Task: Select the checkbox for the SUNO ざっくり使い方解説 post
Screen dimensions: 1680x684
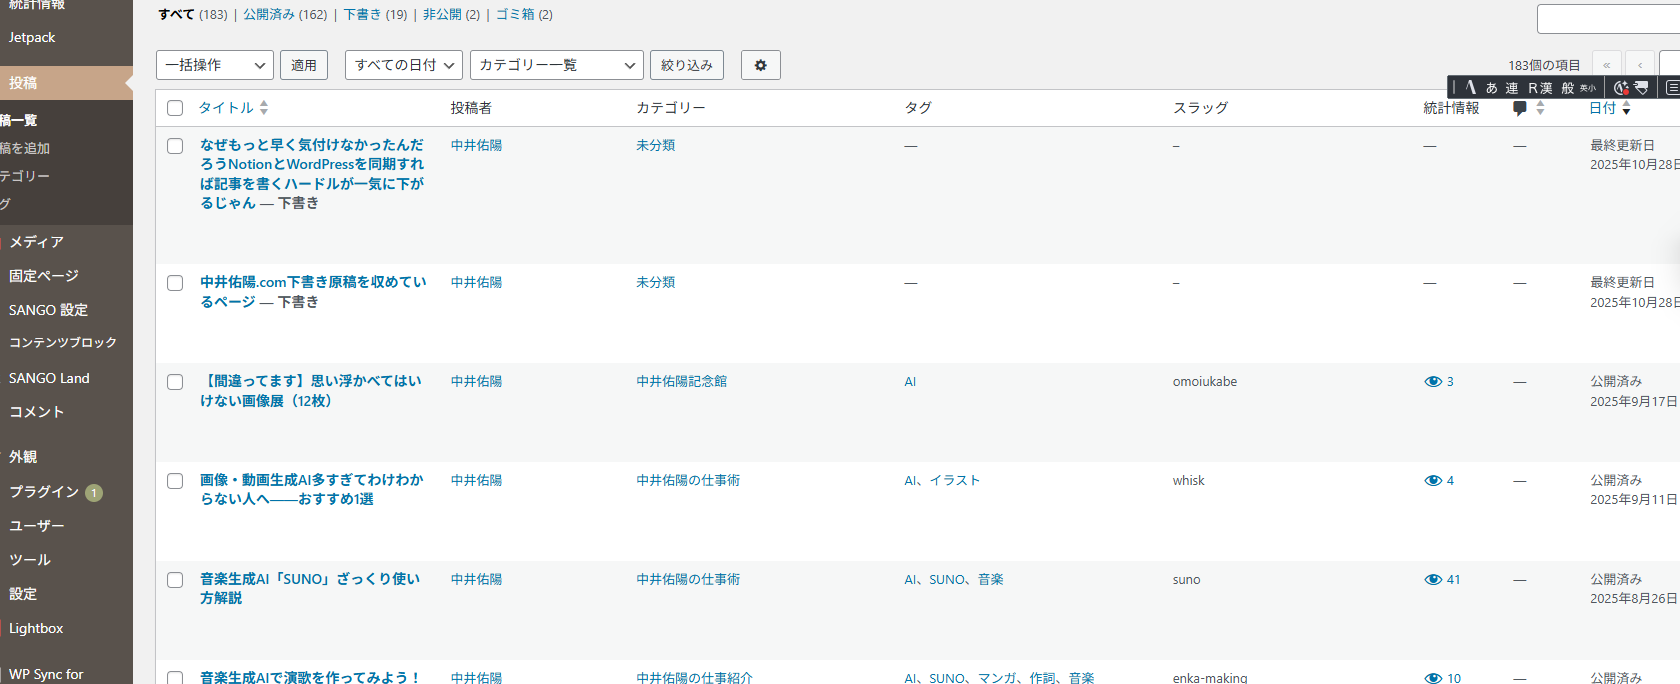Action: pos(175,580)
